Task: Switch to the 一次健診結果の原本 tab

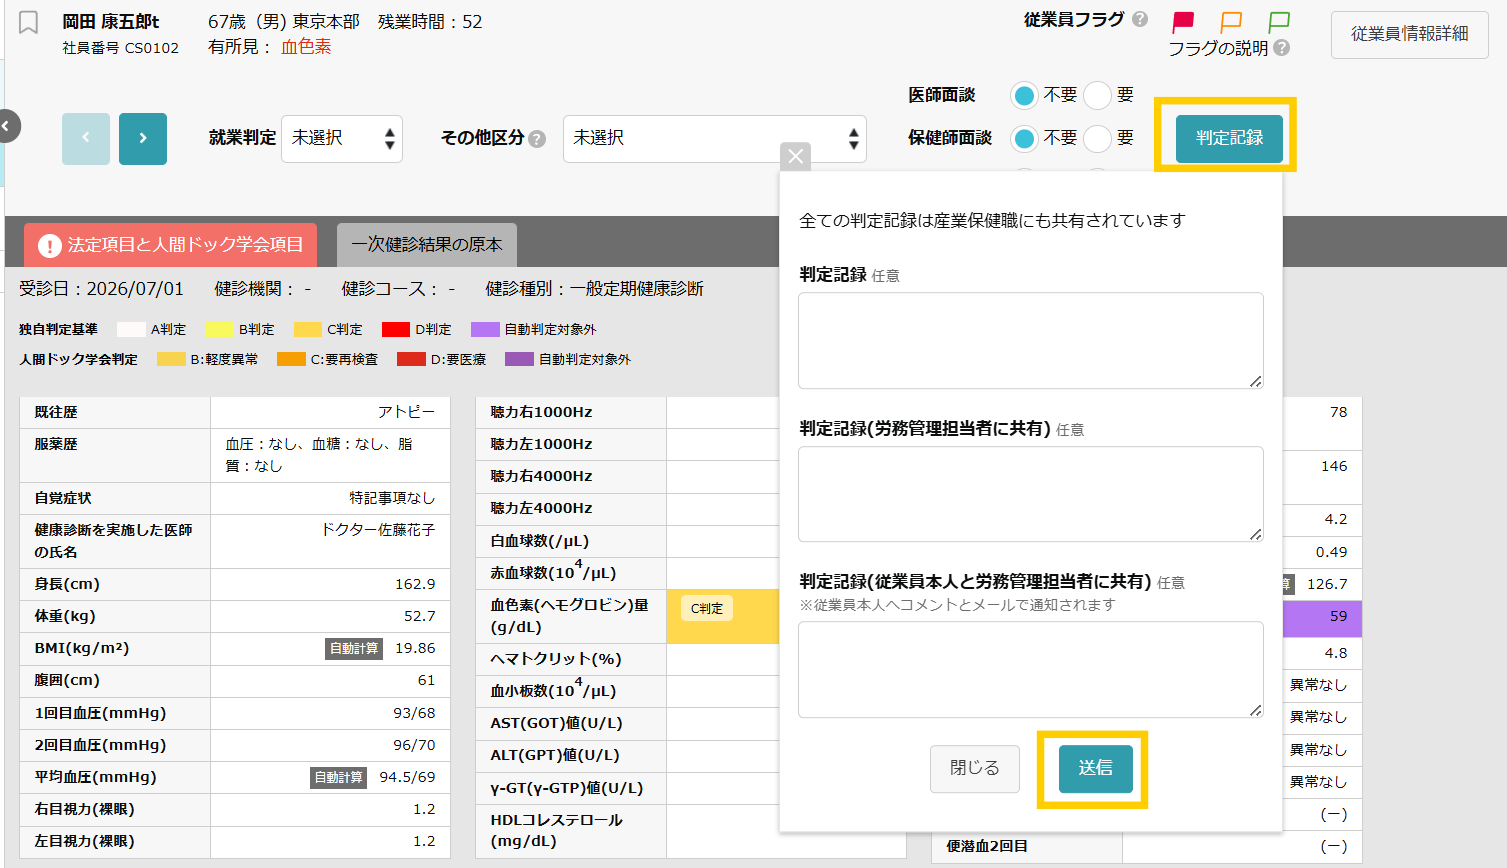Action: coord(427,245)
